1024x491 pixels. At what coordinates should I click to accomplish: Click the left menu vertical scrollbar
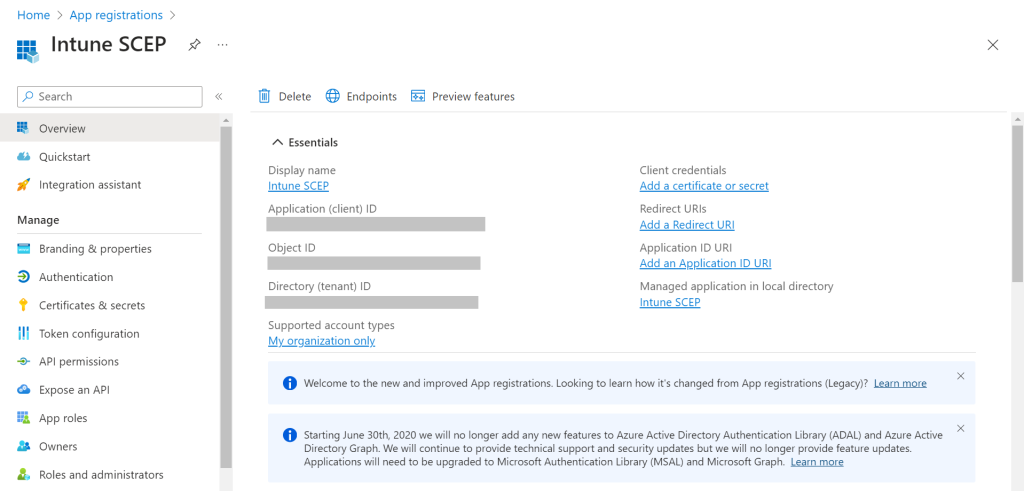pyautogui.click(x=226, y=297)
